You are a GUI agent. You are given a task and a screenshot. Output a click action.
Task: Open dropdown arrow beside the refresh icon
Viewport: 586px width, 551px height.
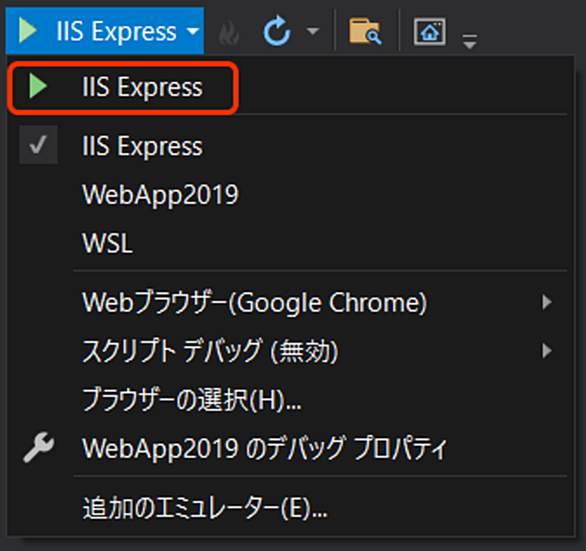[x=313, y=31]
